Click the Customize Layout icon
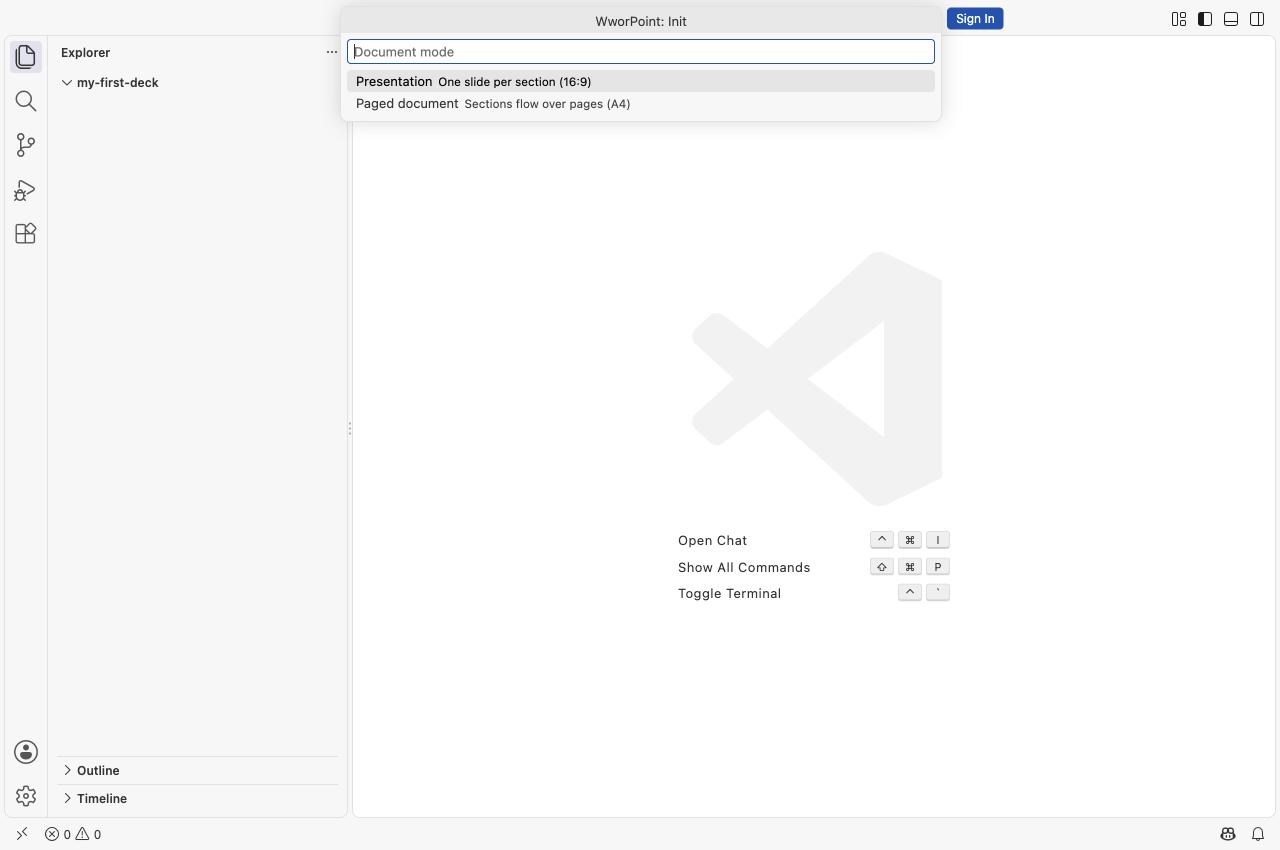Viewport: 1280px width, 850px height. tap(1179, 19)
